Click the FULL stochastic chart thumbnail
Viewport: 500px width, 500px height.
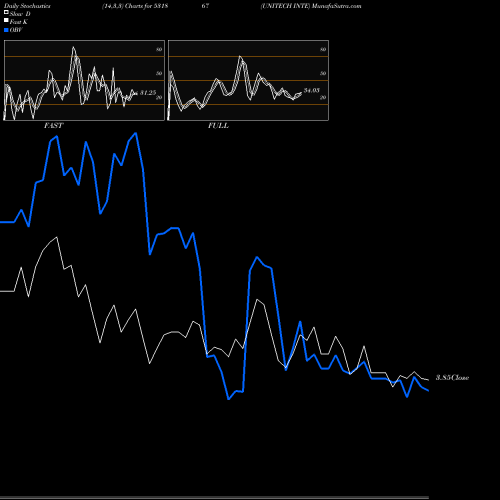click(x=248, y=80)
